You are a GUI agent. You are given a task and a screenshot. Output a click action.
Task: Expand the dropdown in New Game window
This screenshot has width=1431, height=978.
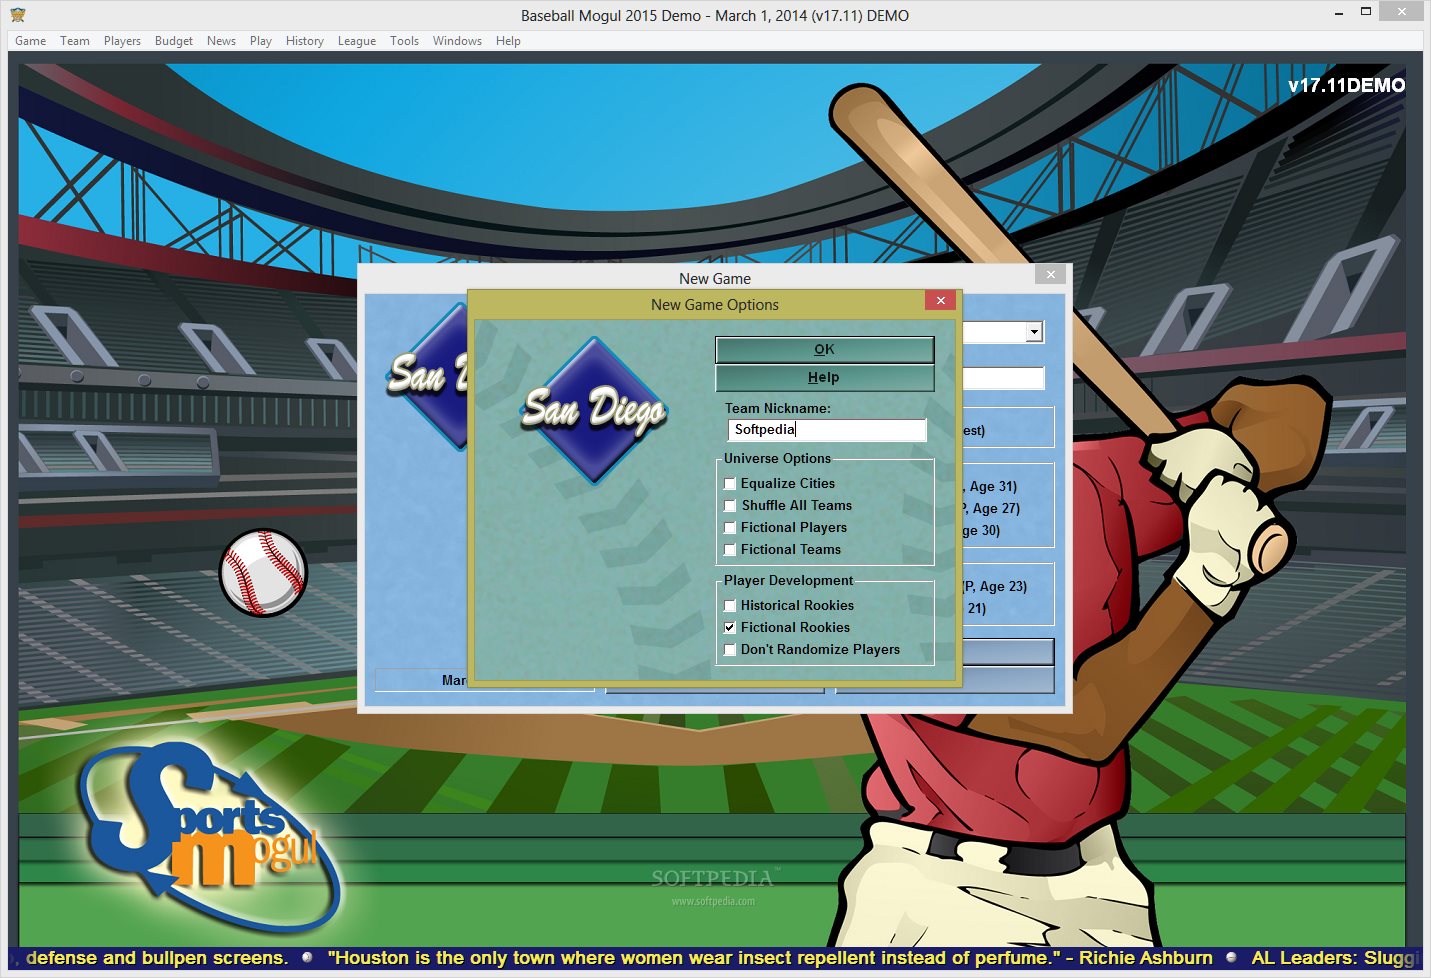point(1035,332)
